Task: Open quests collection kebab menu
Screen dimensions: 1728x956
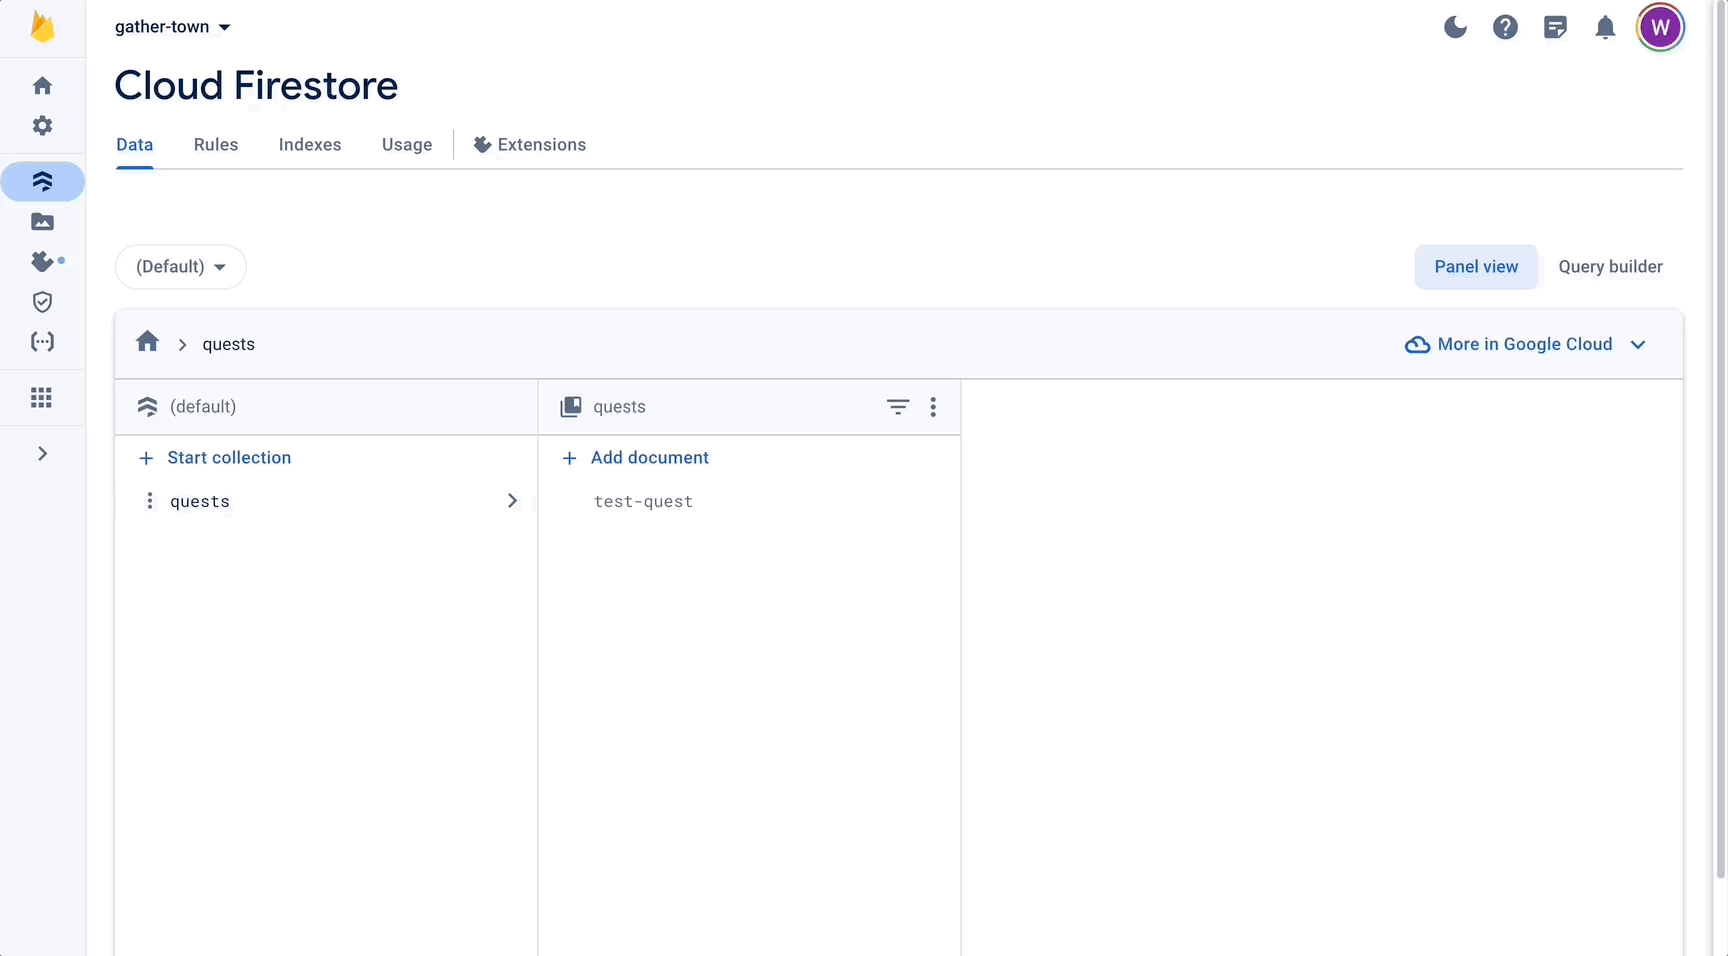Action: coord(933,407)
